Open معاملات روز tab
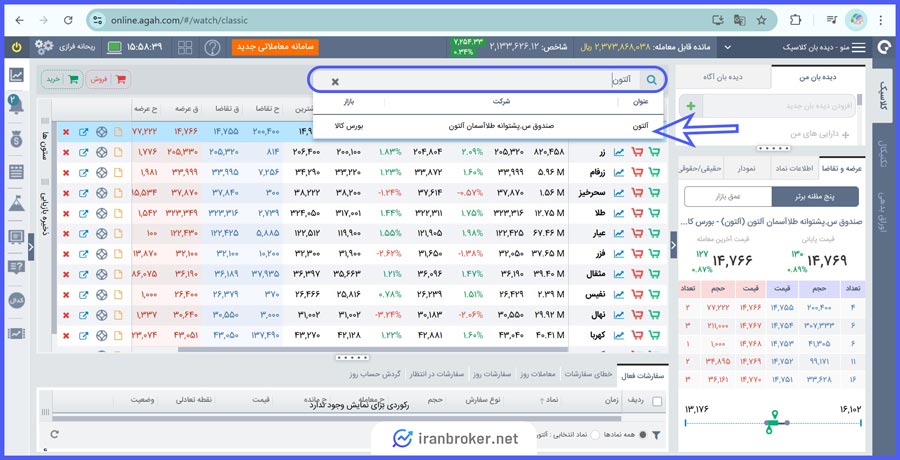This screenshot has width=900, height=460. [x=537, y=374]
